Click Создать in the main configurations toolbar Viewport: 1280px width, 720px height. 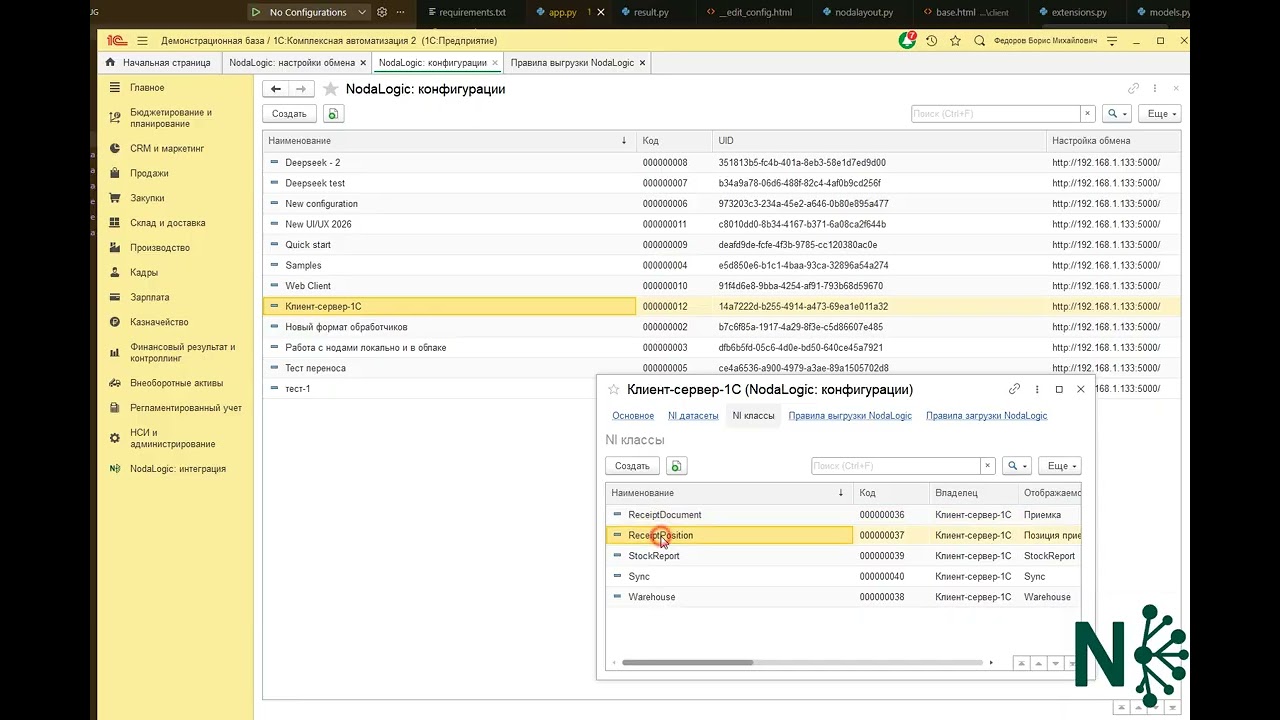pos(289,114)
